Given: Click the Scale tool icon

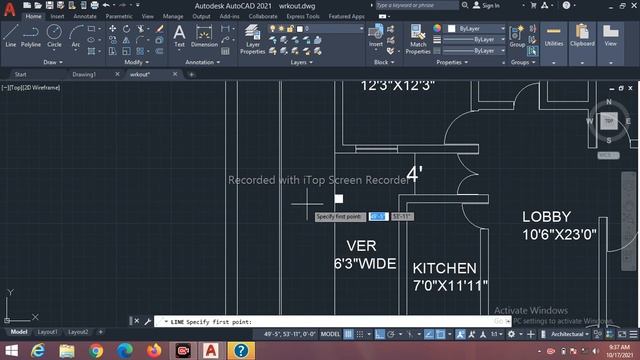Looking at the screenshot, I should coord(127,51).
